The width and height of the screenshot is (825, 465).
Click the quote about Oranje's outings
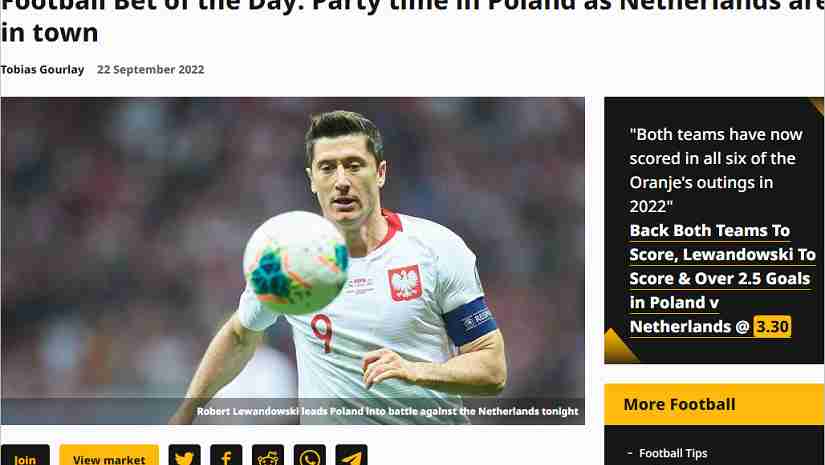click(716, 170)
